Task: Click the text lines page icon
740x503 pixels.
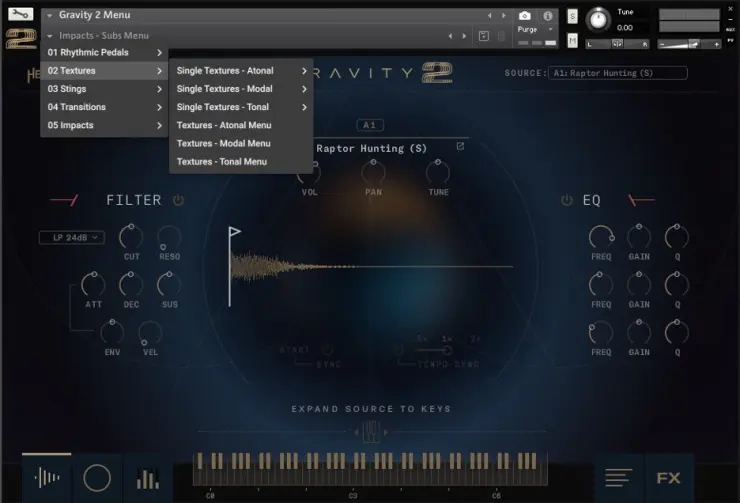Action: tap(618, 478)
